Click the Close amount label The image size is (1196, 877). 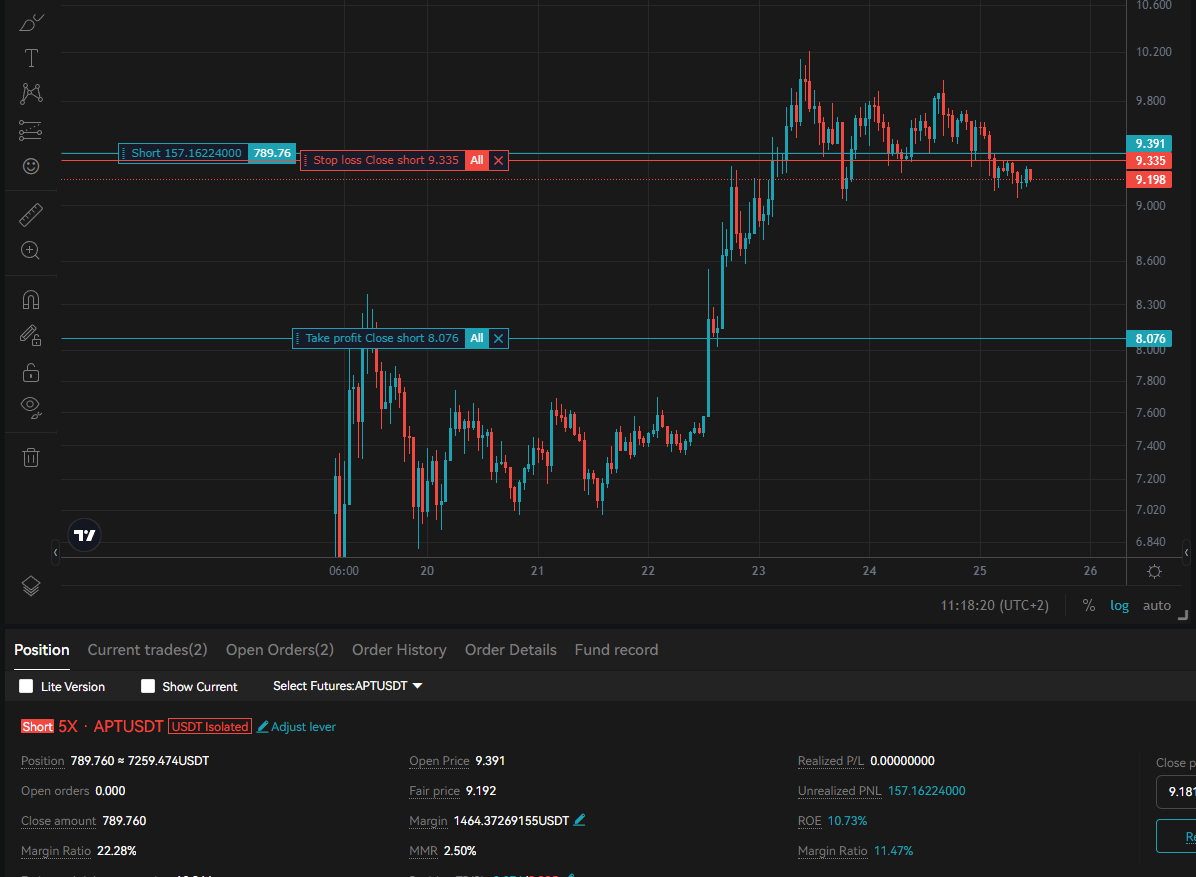point(59,821)
